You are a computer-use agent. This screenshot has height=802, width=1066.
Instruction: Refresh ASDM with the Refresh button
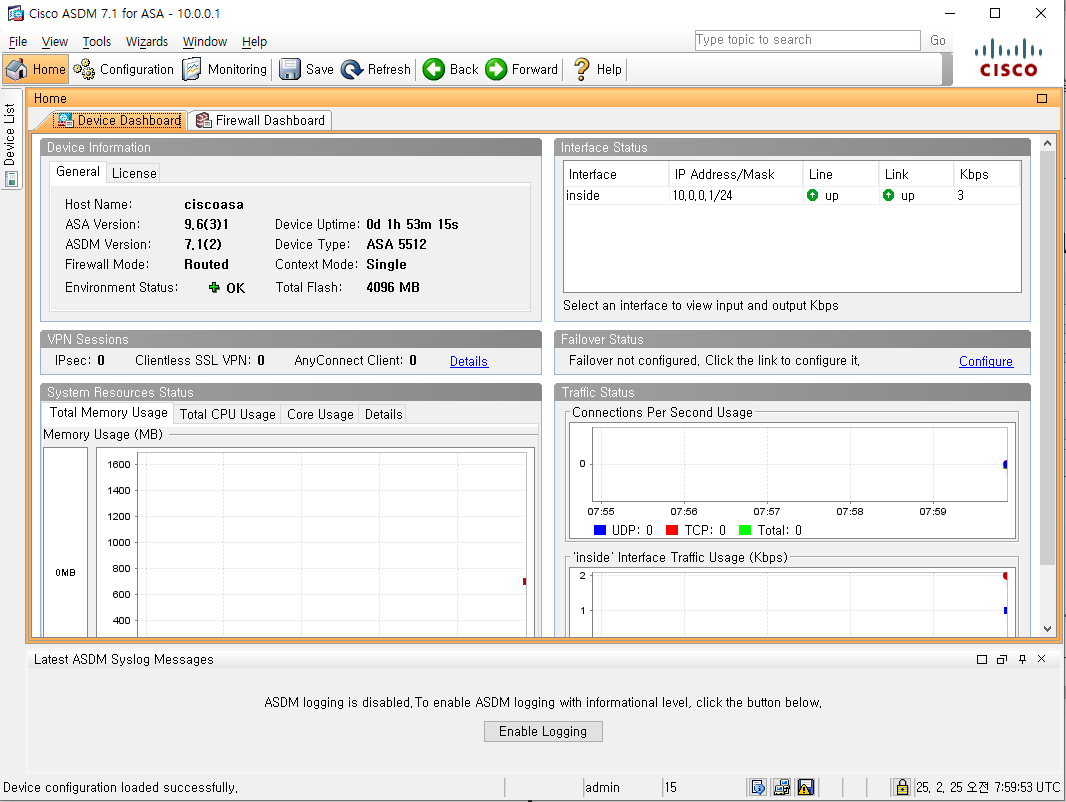point(376,69)
